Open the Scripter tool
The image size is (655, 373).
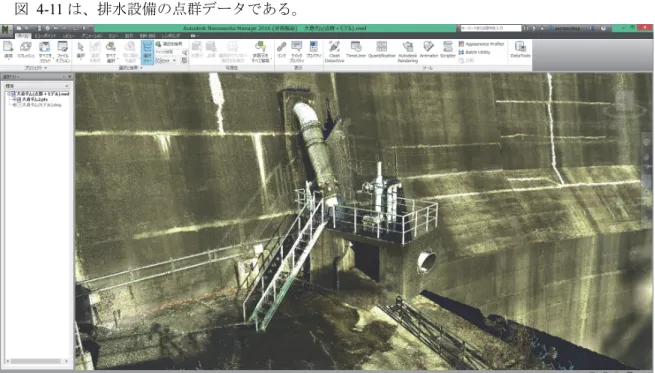[448, 49]
